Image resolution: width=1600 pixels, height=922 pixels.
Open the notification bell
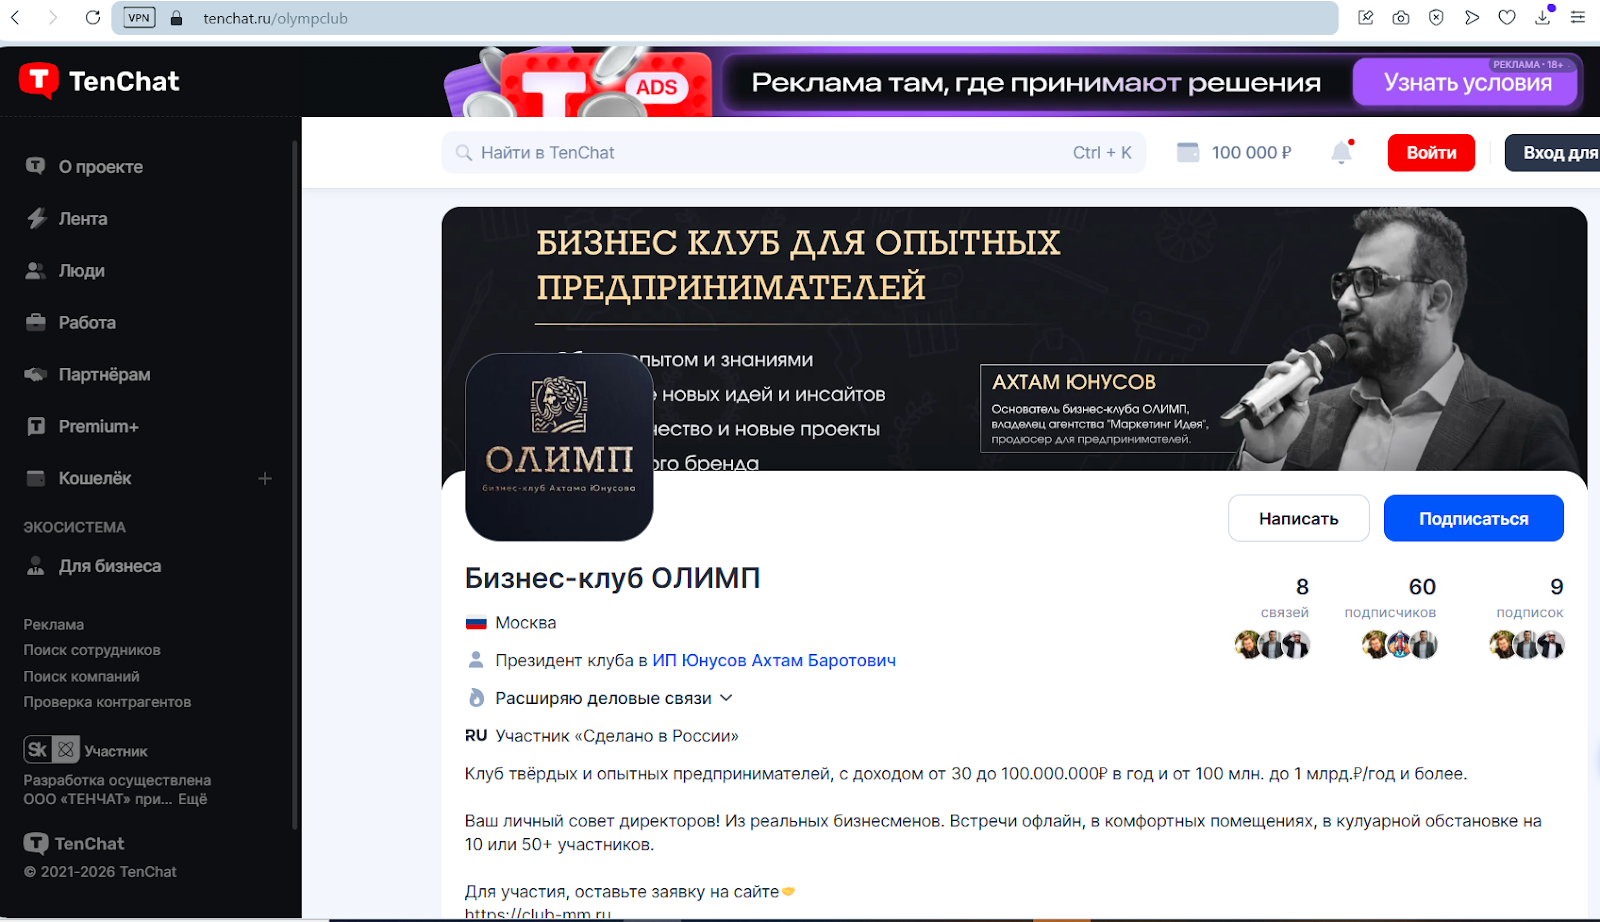[1342, 152]
